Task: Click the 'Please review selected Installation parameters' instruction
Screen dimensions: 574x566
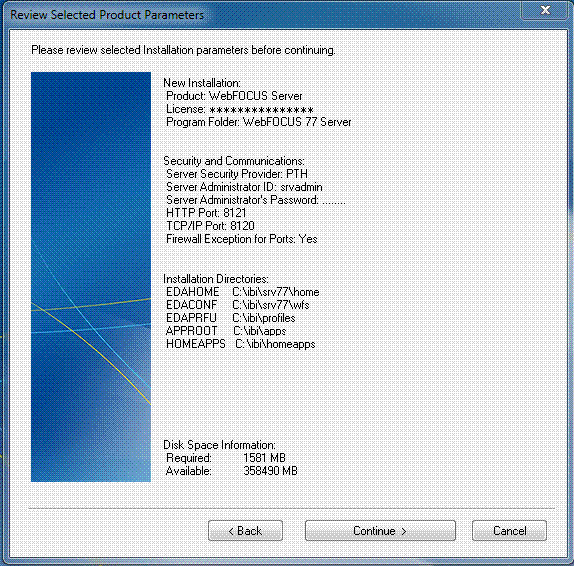Action: click(x=183, y=50)
